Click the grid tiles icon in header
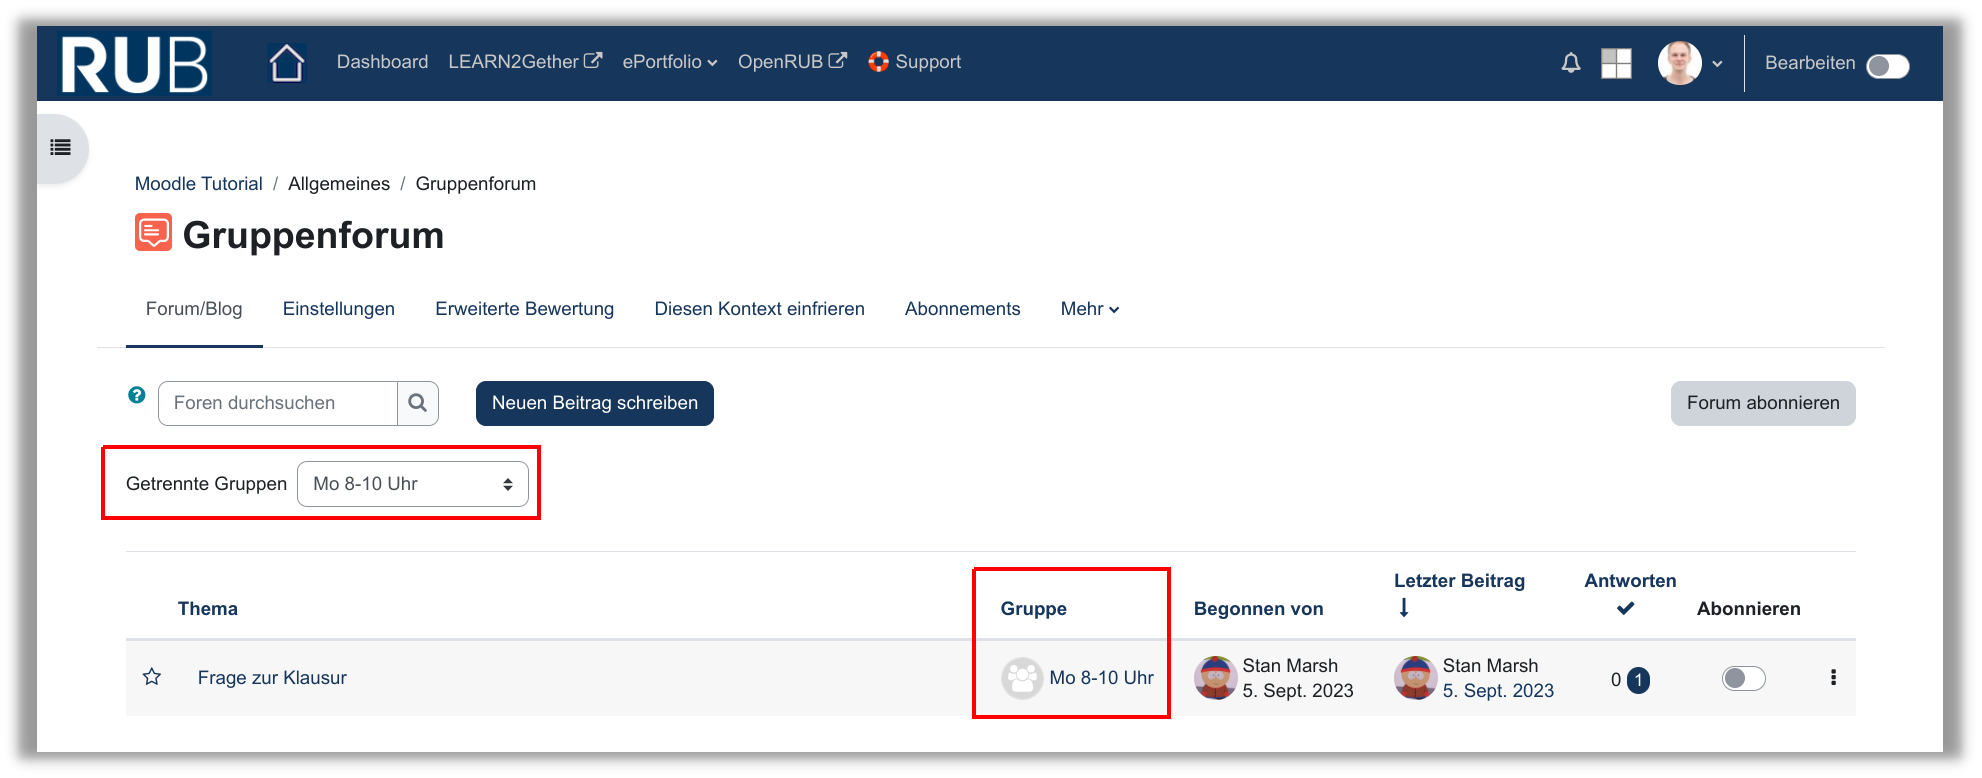Image resolution: width=1982 pixels, height=778 pixels. [x=1616, y=63]
